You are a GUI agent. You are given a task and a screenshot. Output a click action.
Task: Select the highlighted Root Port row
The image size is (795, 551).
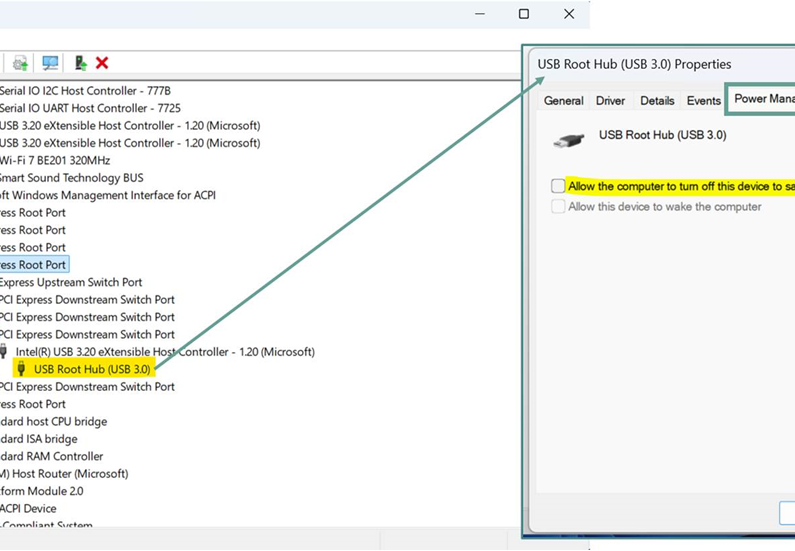(x=34, y=265)
